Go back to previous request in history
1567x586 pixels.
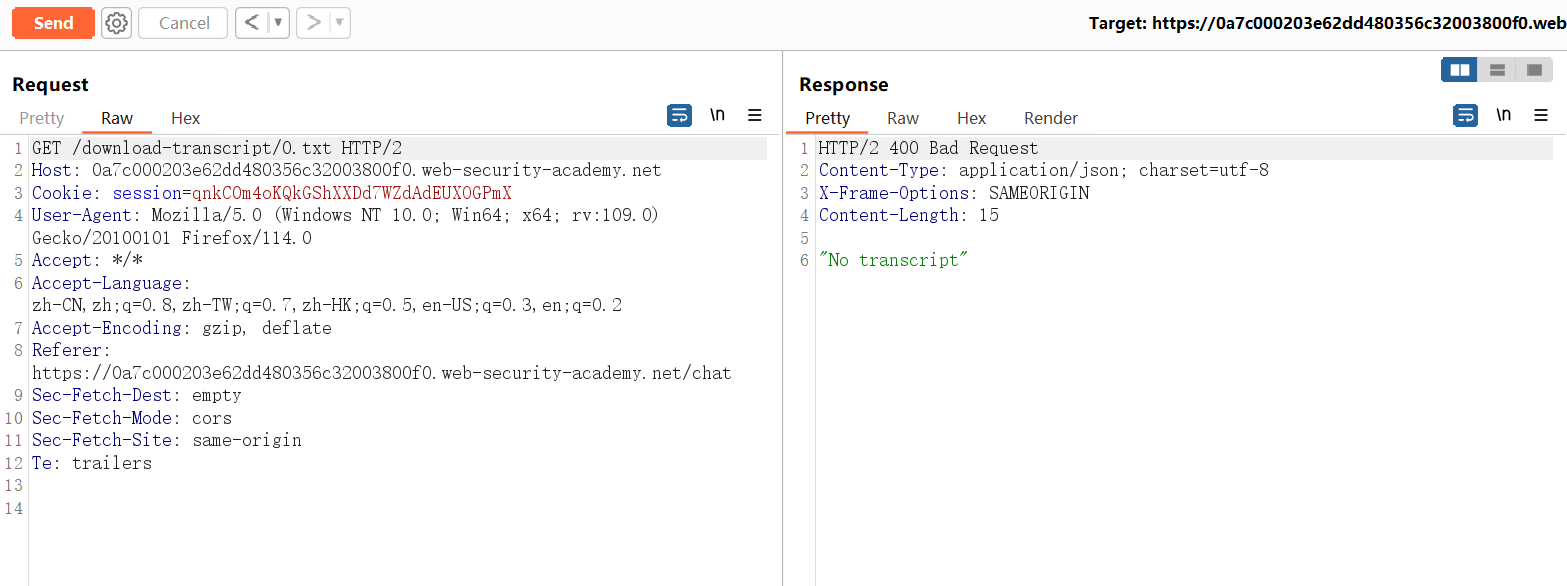[x=251, y=23]
